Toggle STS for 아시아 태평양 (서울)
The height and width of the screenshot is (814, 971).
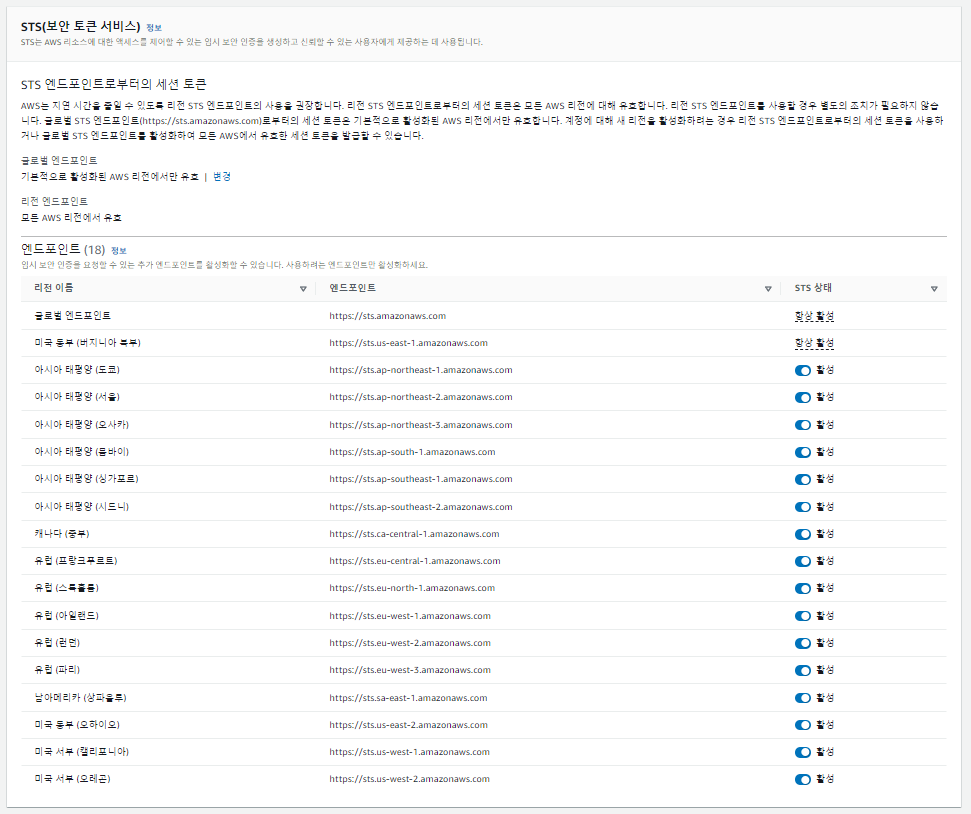(x=803, y=398)
